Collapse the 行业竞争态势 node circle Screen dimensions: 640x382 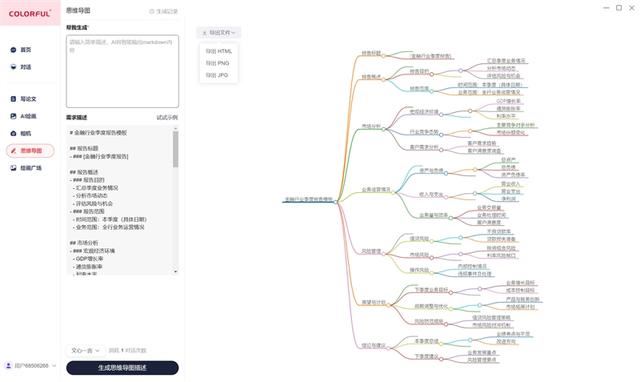[441, 135]
